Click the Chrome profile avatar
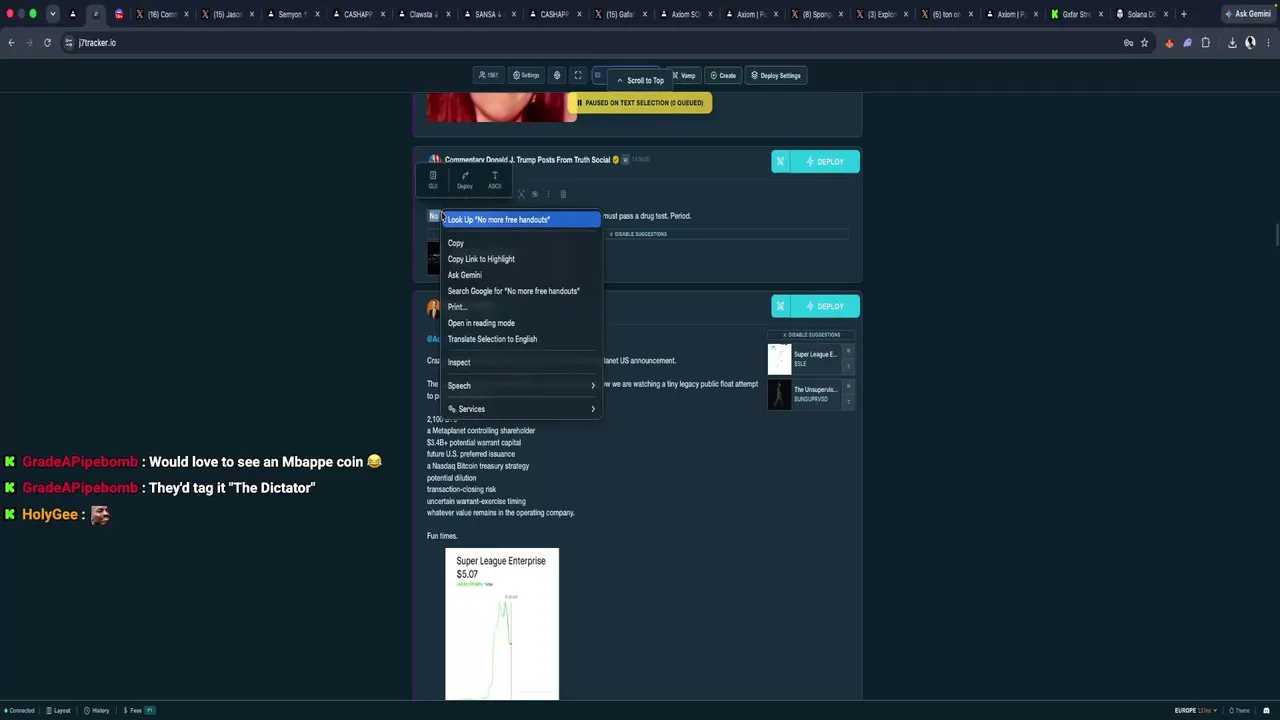Image resolution: width=1280 pixels, height=720 pixels. (1250, 43)
